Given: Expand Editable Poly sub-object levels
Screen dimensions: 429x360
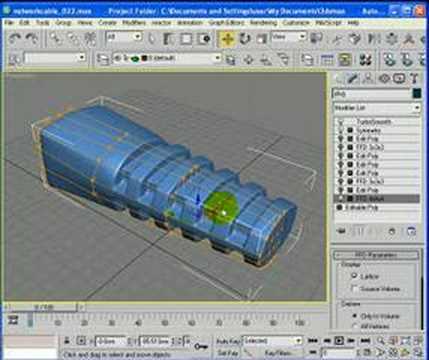Looking at the screenshot, I should coord(340,207).
